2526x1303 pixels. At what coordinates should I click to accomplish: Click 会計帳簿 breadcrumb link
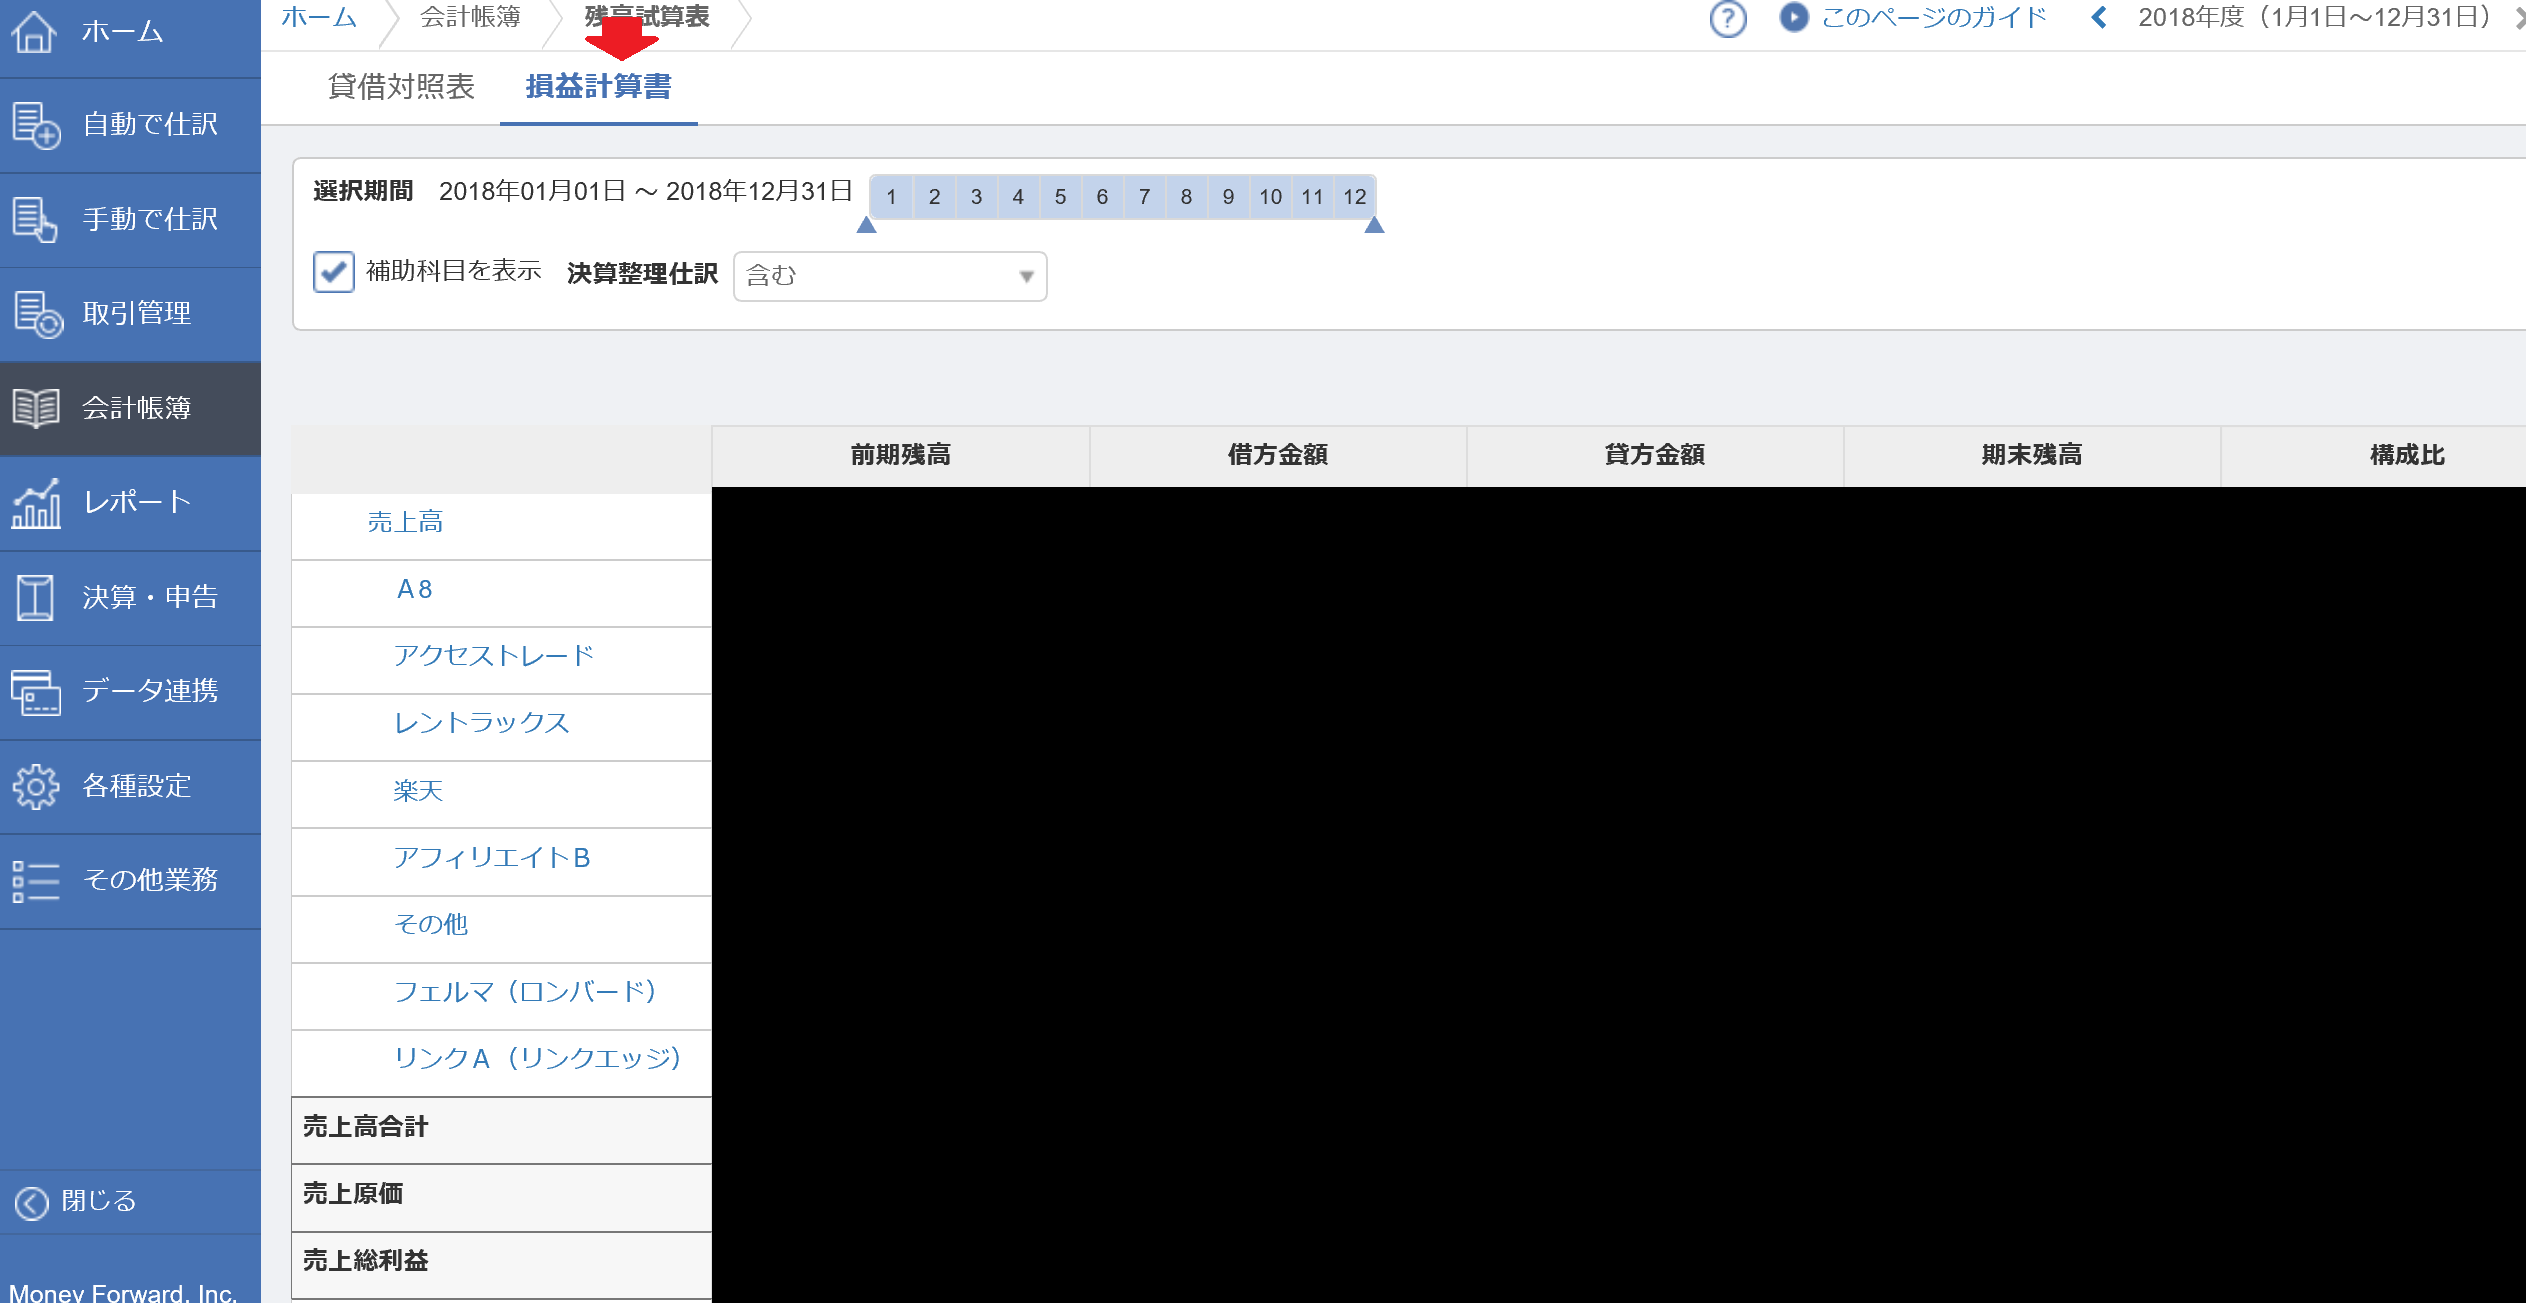(470, 17)
